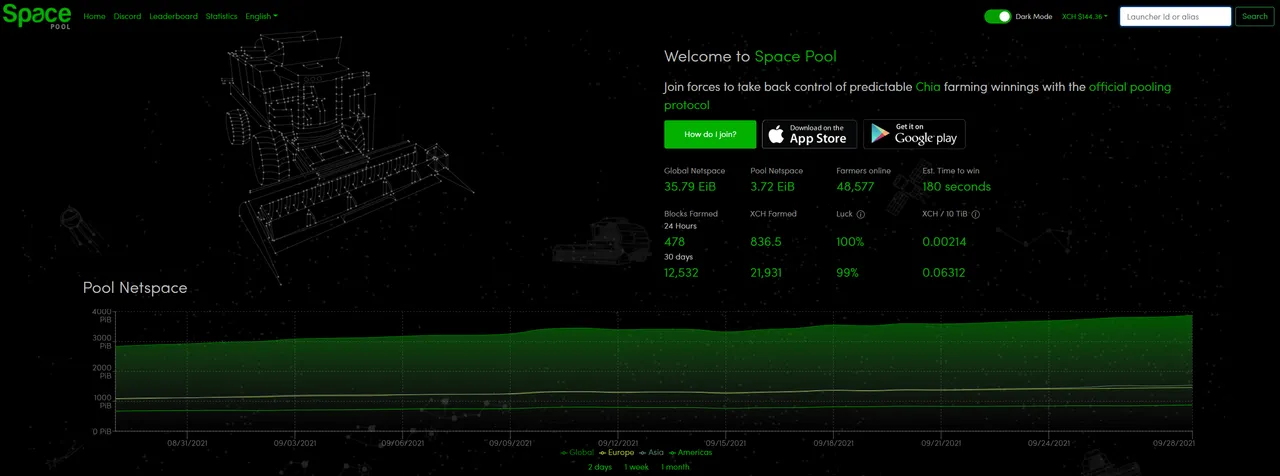Click the Space Pool logo

click(37, 16)
